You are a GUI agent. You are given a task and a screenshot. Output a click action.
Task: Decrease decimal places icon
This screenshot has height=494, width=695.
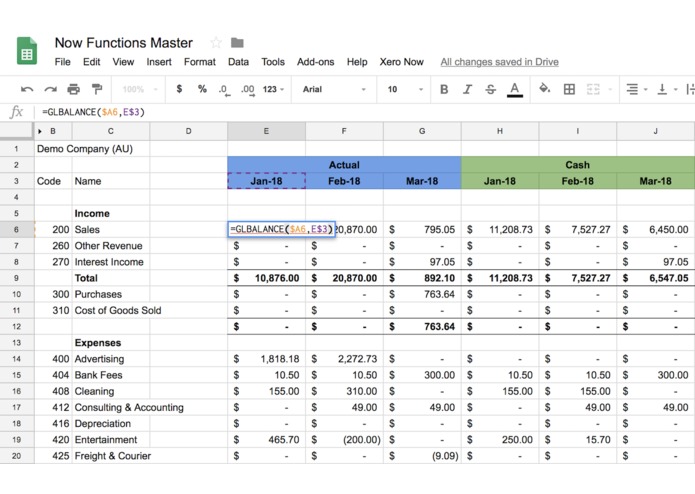tap(224, 90)
